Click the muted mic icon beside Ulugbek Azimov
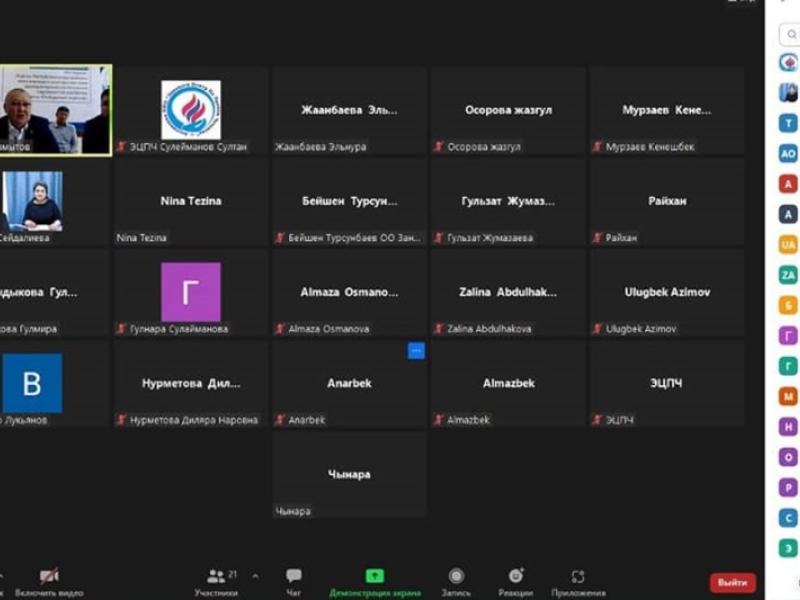Image resolution: width=800 pixels, height=600 pixels. [597, 329]
